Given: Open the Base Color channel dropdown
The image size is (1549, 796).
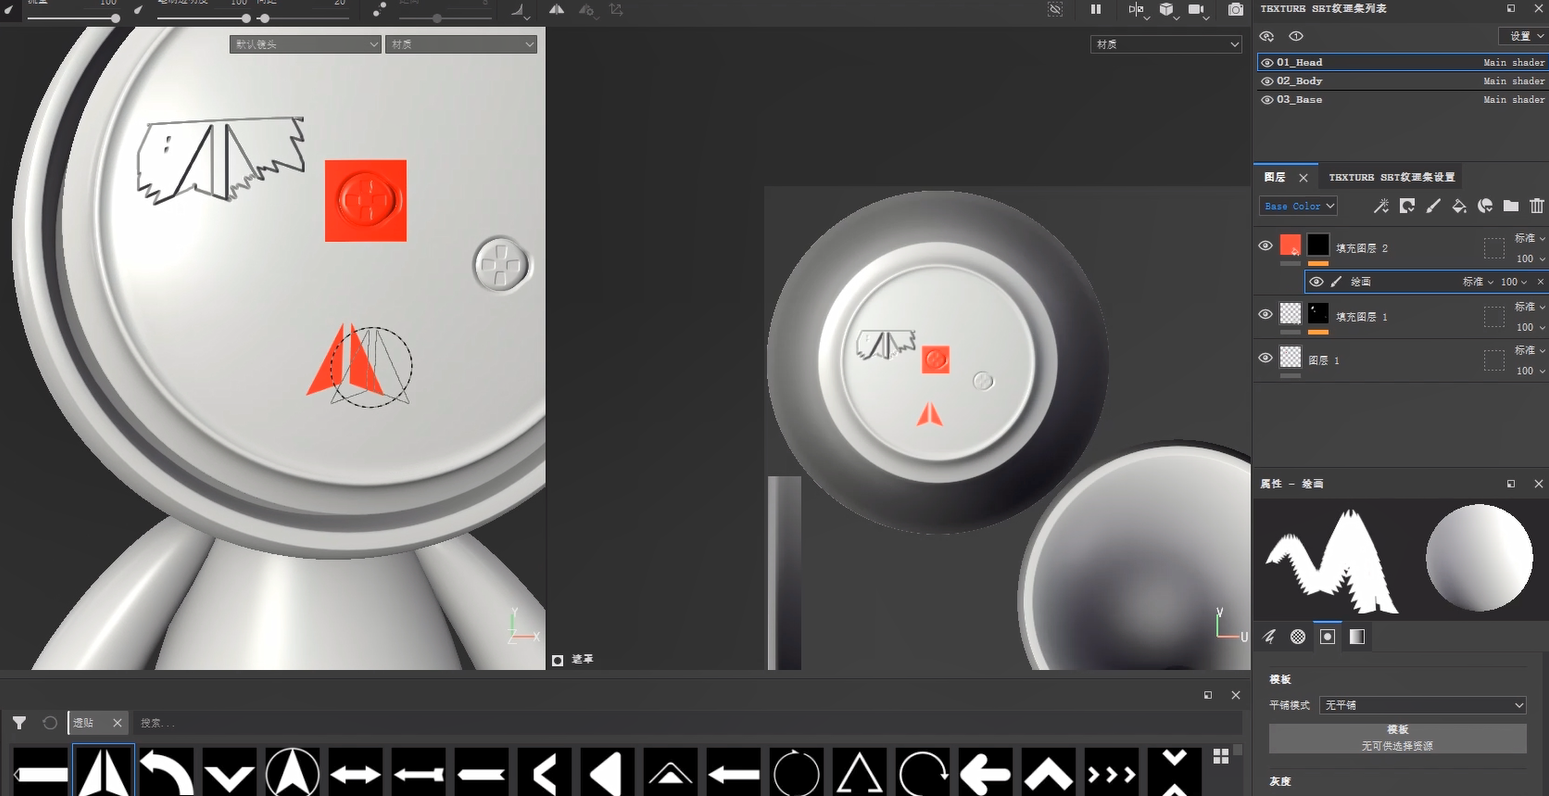Looking at the screenshot, I should click(x=1298, y=206).
